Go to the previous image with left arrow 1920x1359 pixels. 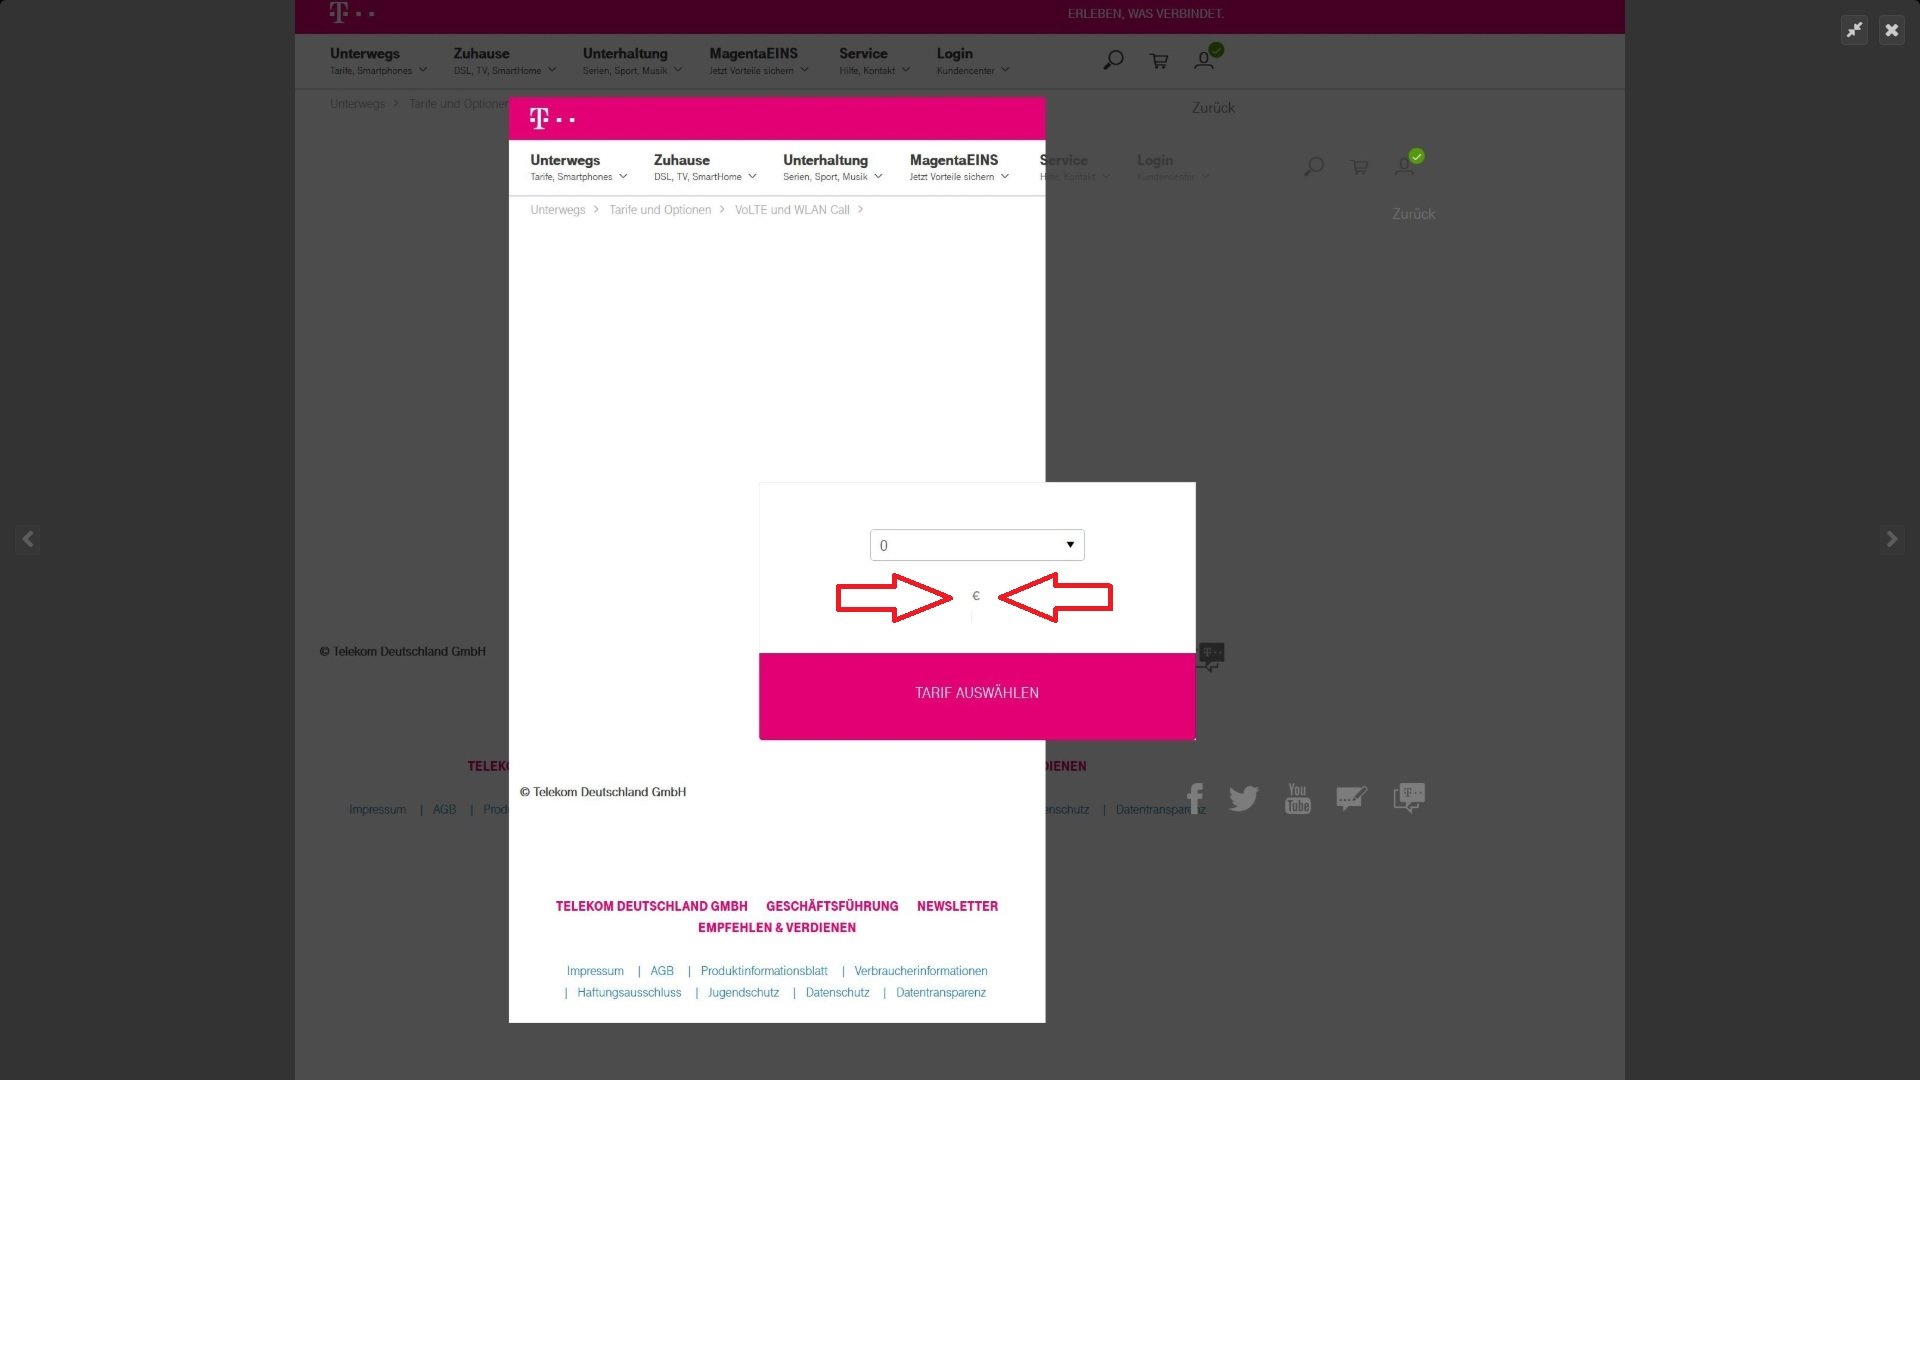pyautogui.click(x=28, y=539)
